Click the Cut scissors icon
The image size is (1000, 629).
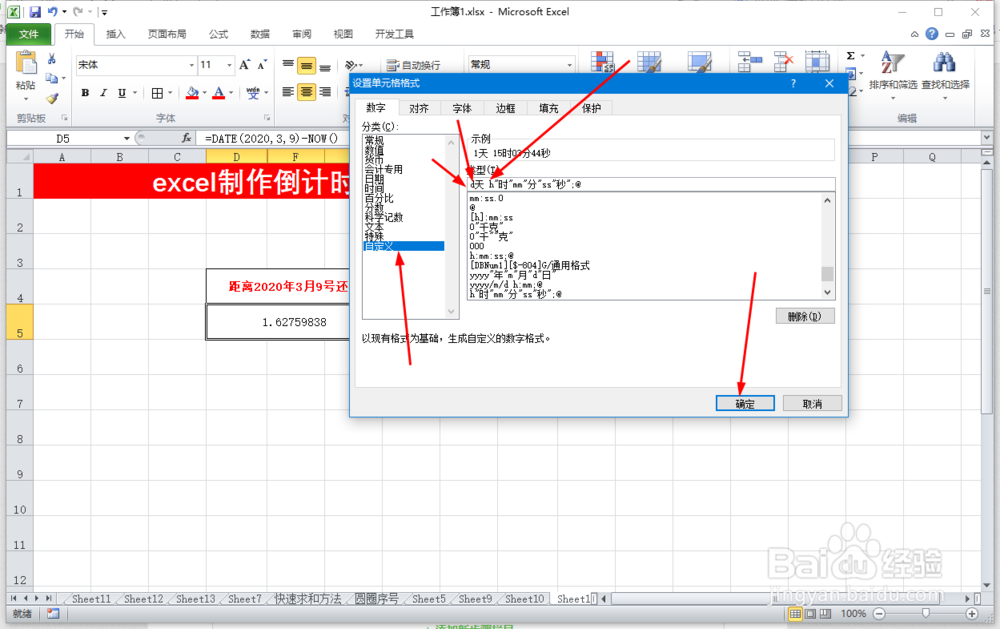(x=52, y=59)
